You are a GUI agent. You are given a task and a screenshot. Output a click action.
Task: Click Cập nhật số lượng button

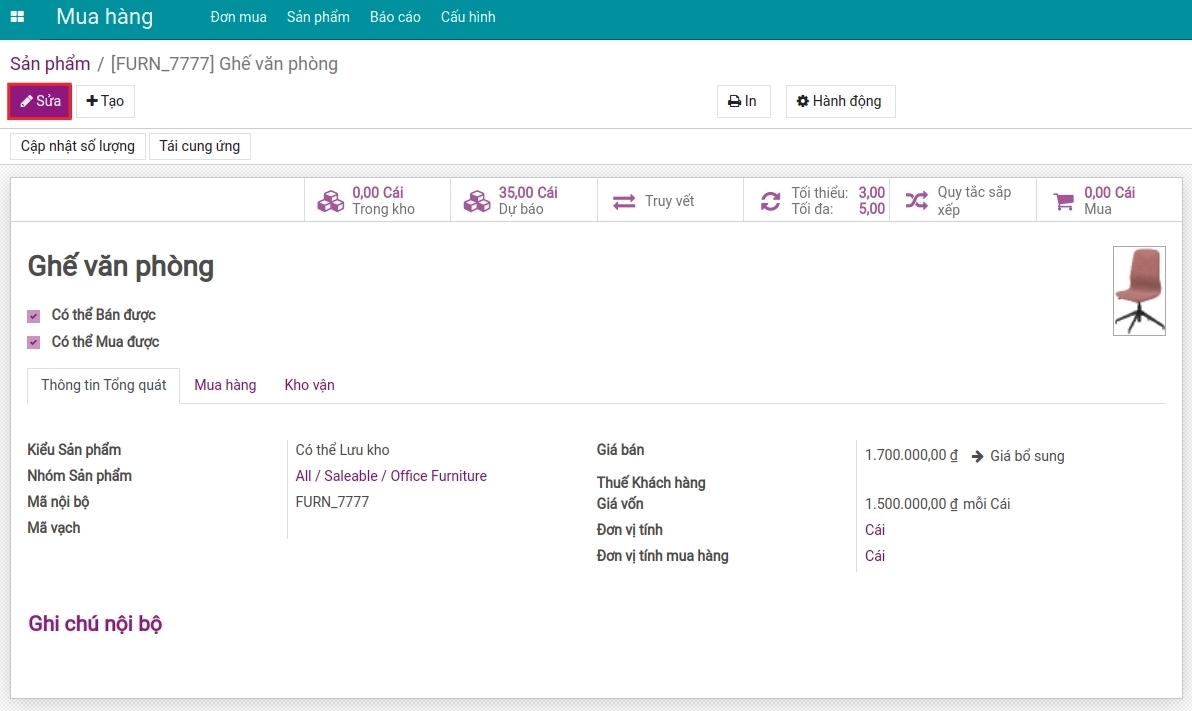click(78, 146)
